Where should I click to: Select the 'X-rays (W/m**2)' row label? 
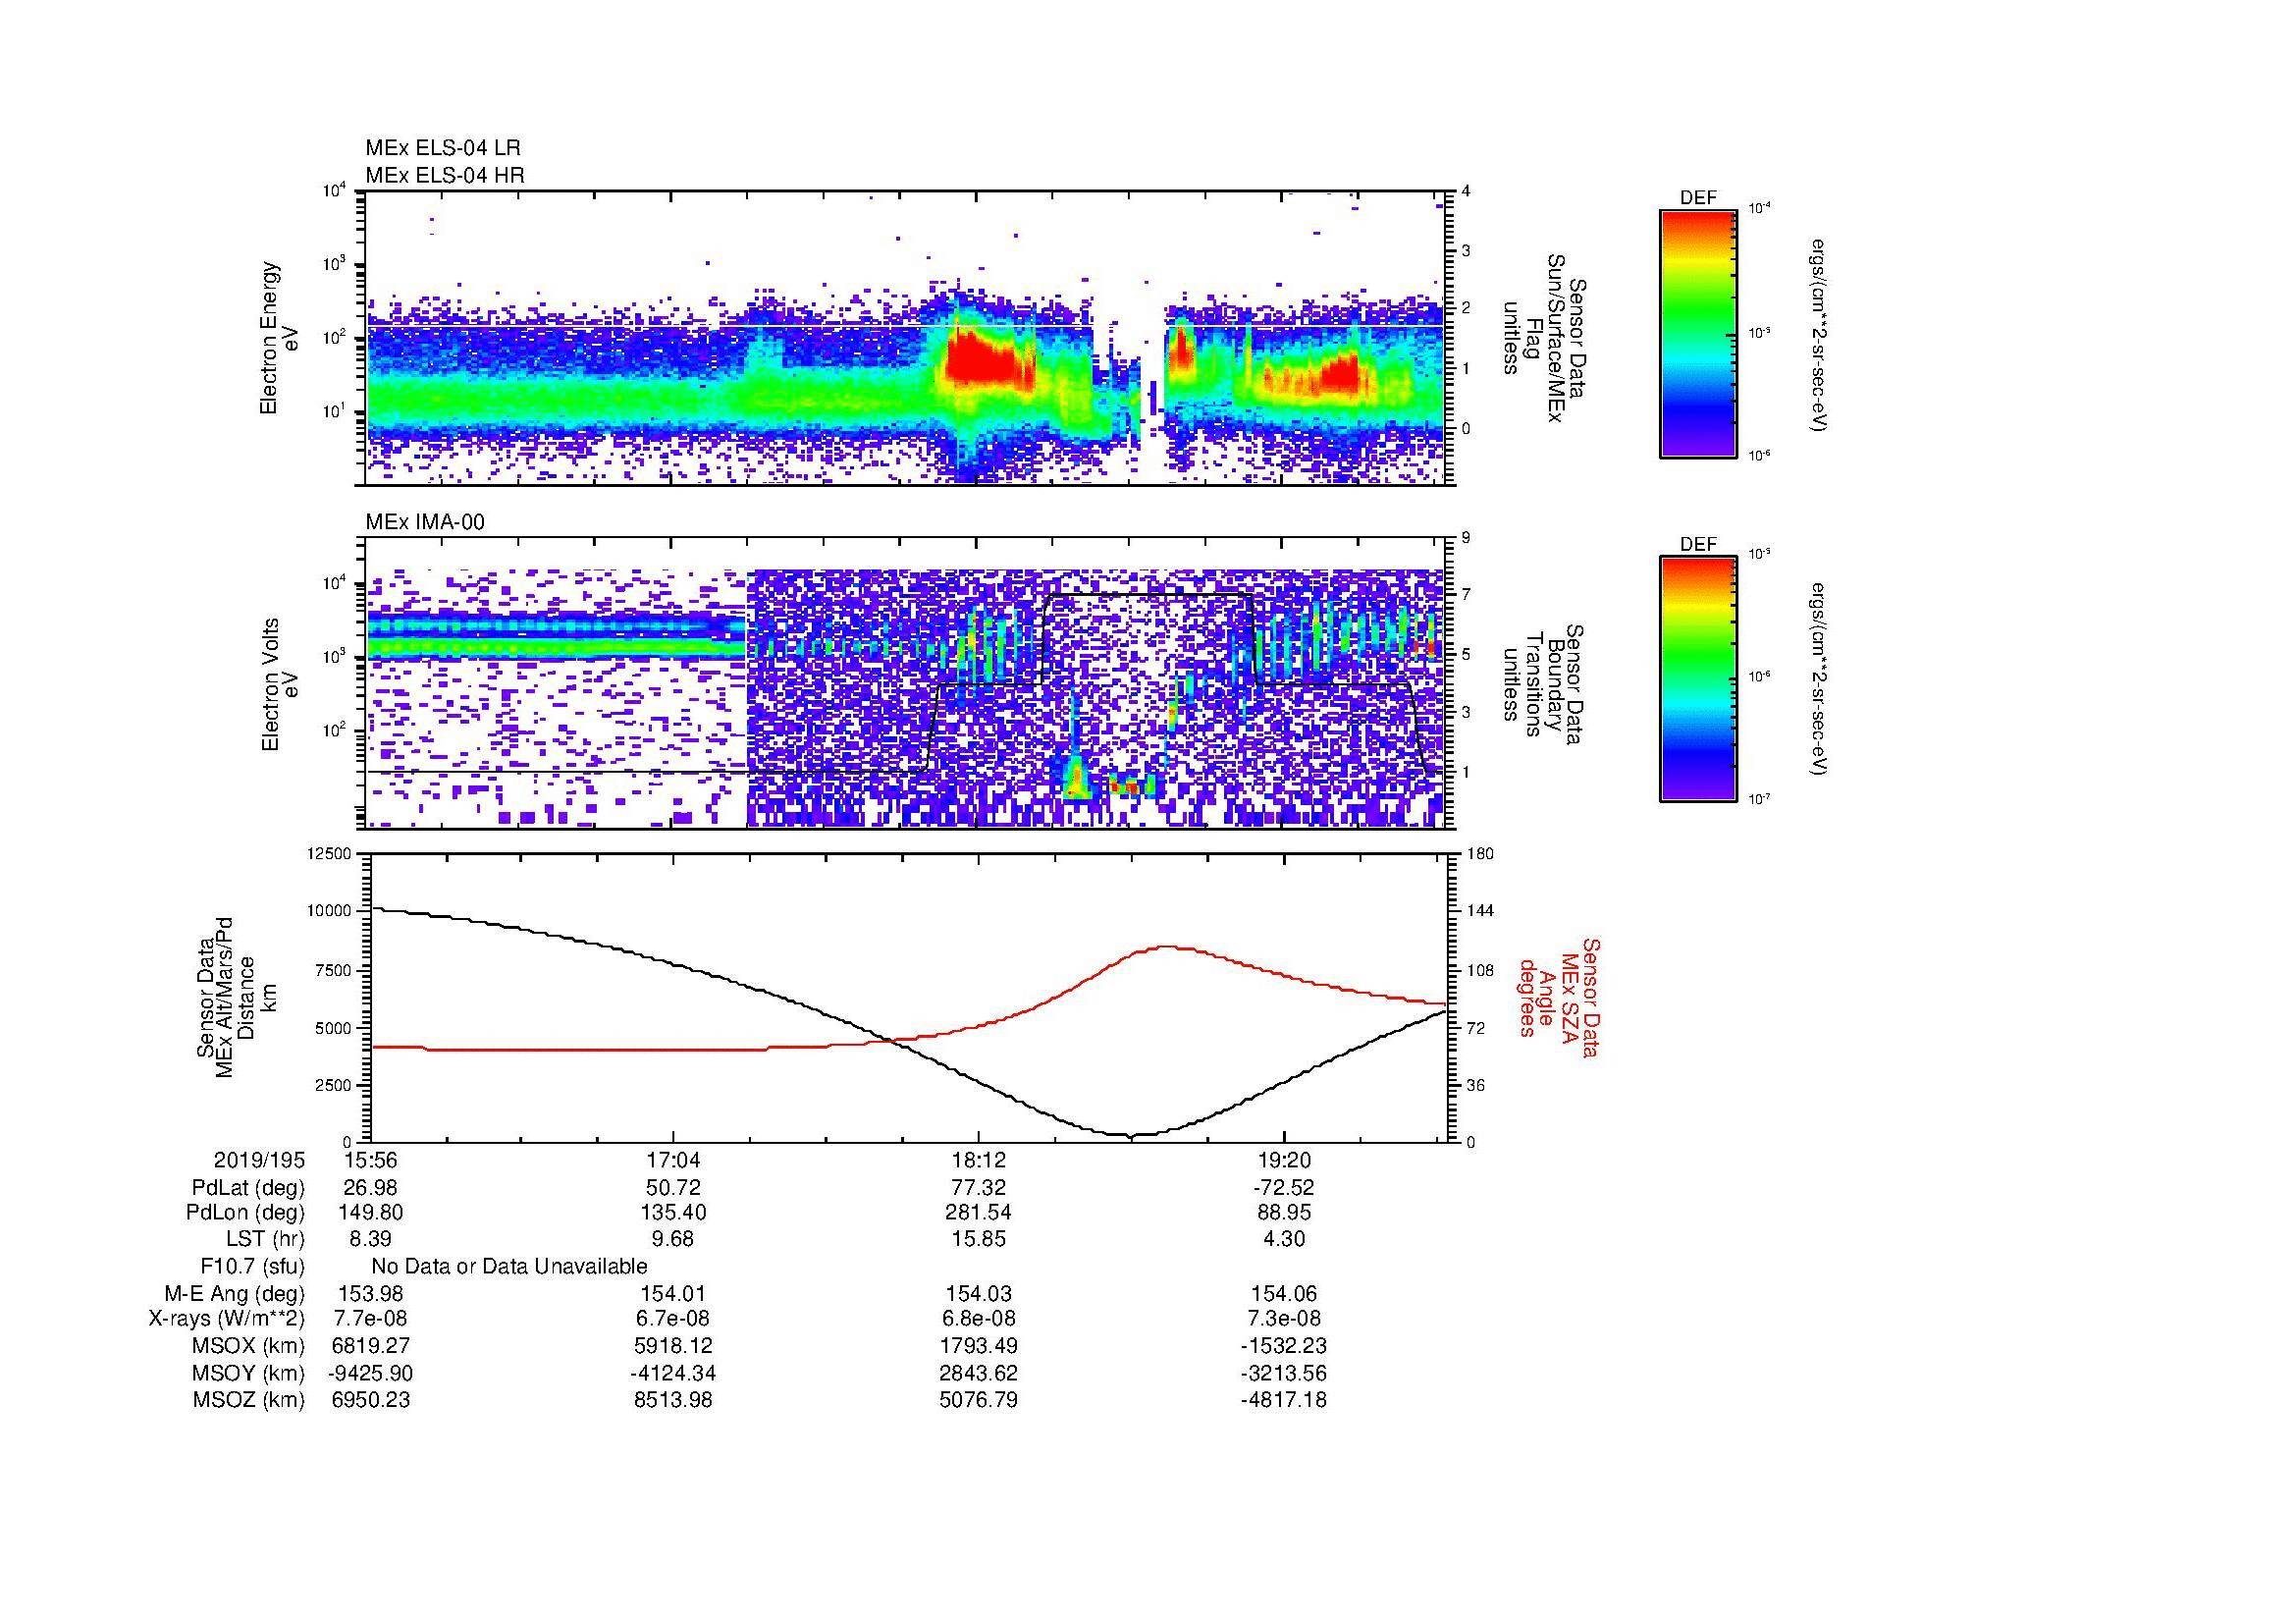pyautogui.click(x=227, y=1320)
